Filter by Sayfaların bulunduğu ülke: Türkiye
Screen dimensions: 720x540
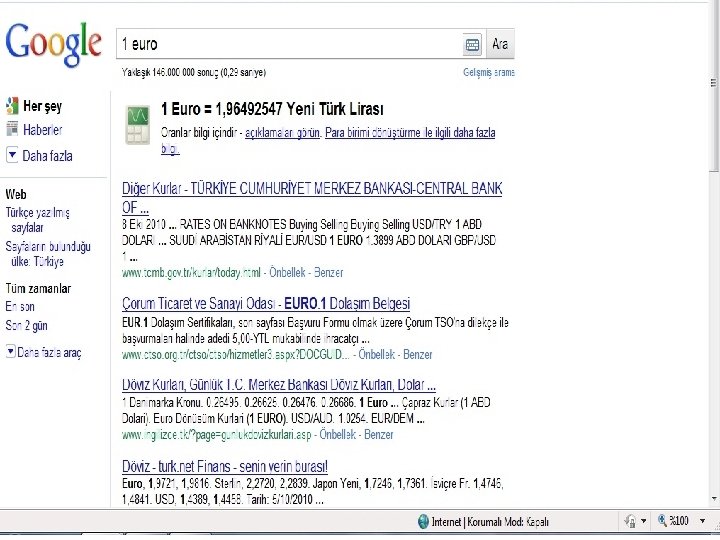48,254
